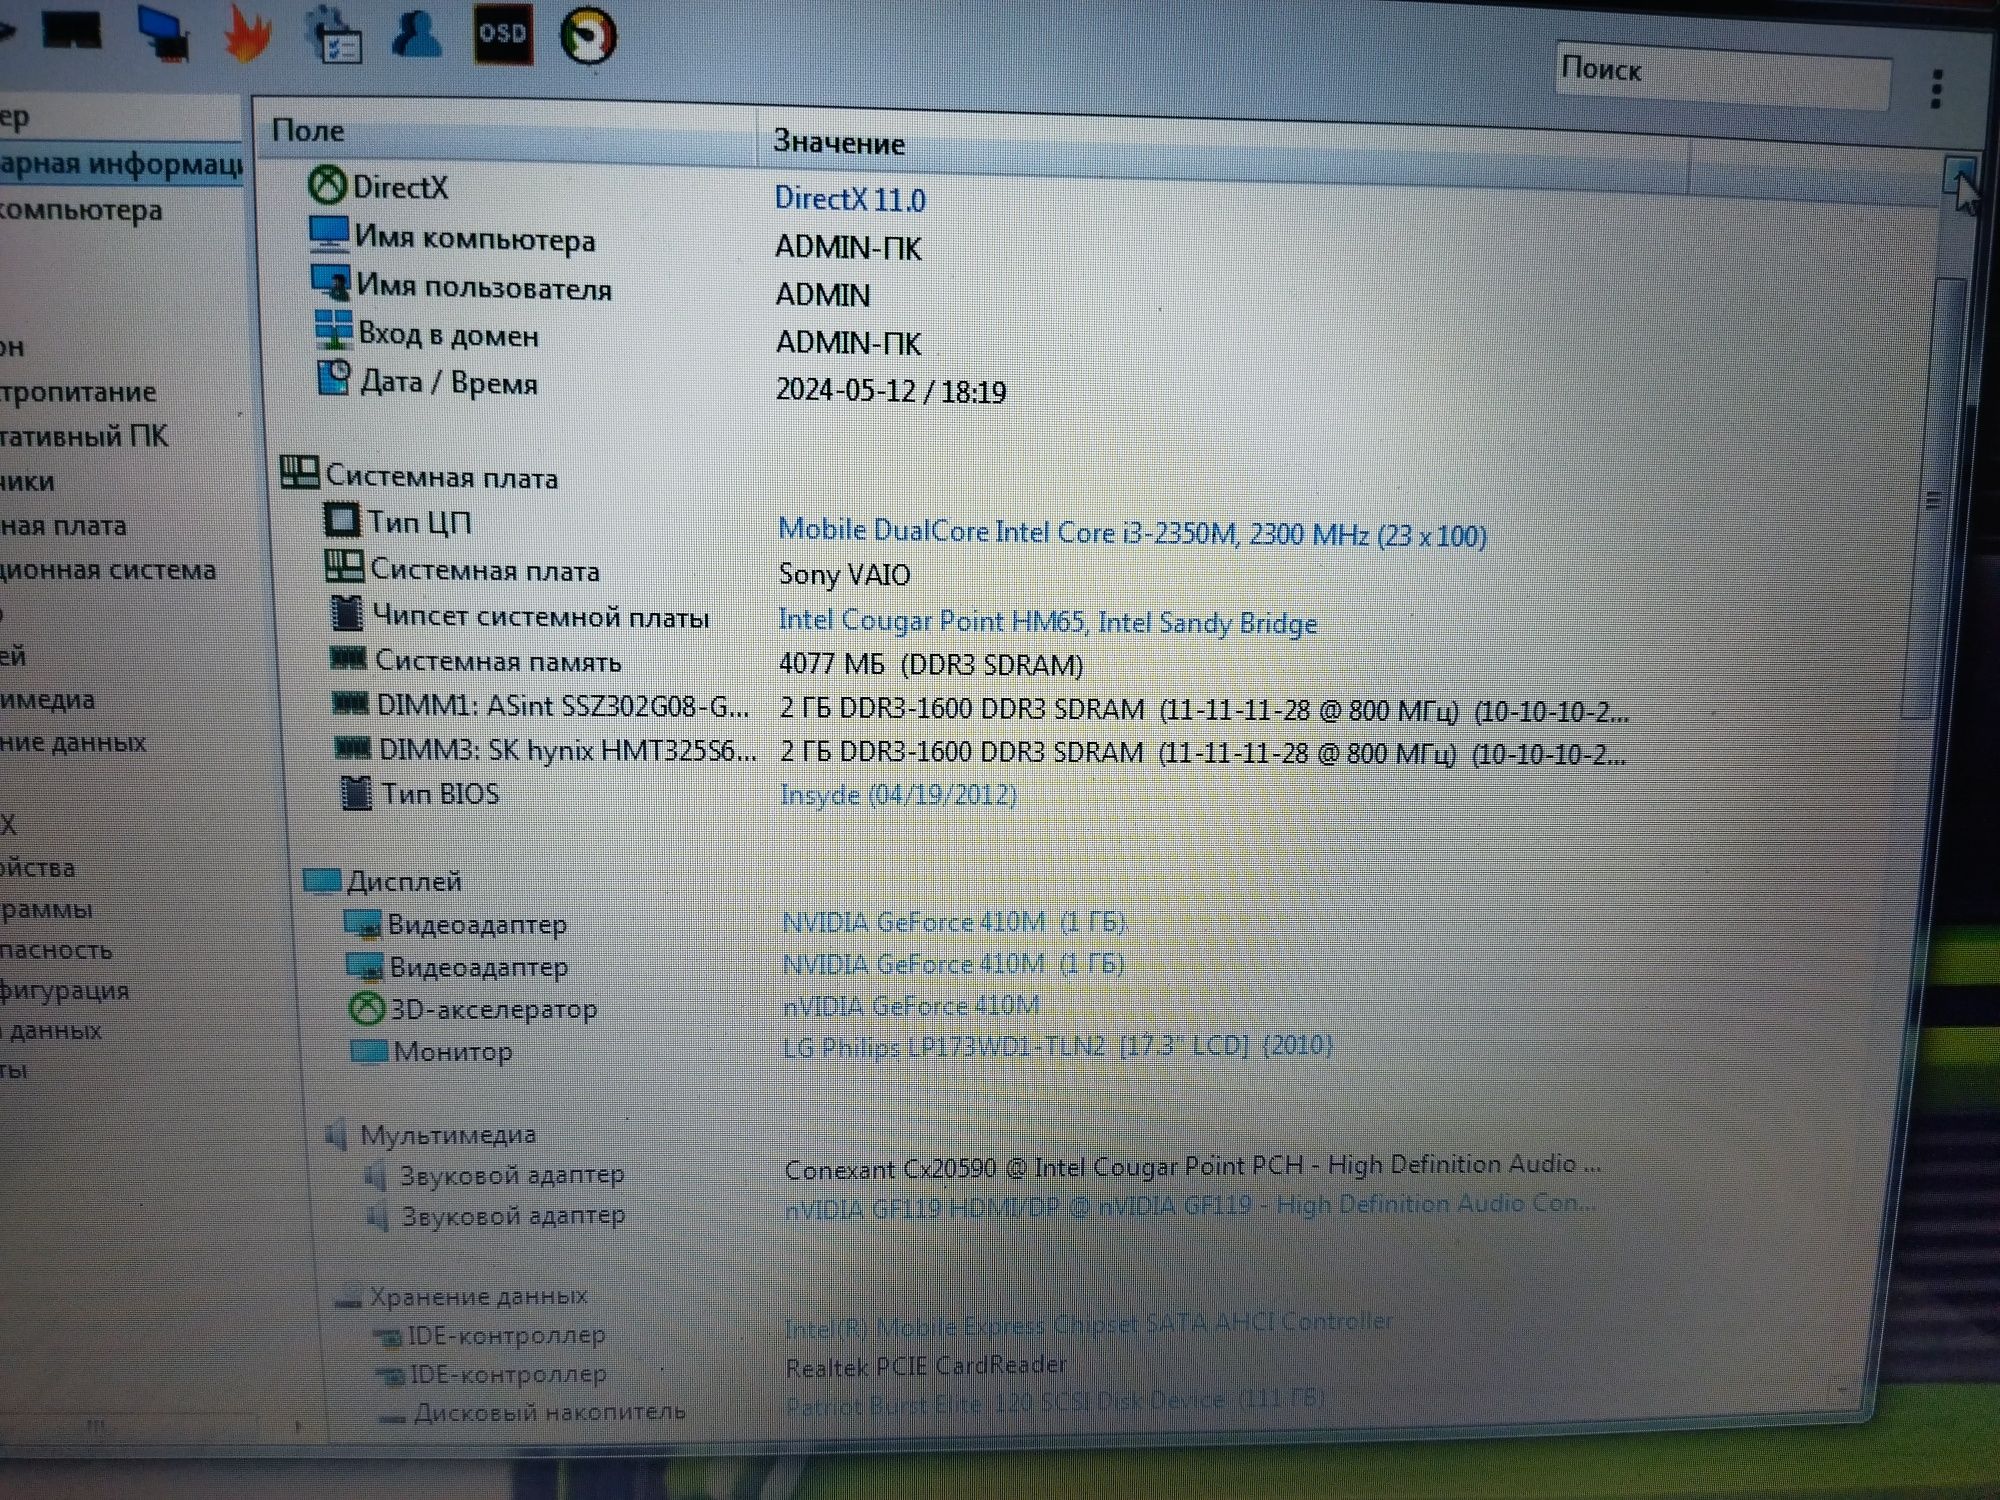Click the Системная плата section header text
This screenshot has height=1500, width=2000.
click(441, 477)
